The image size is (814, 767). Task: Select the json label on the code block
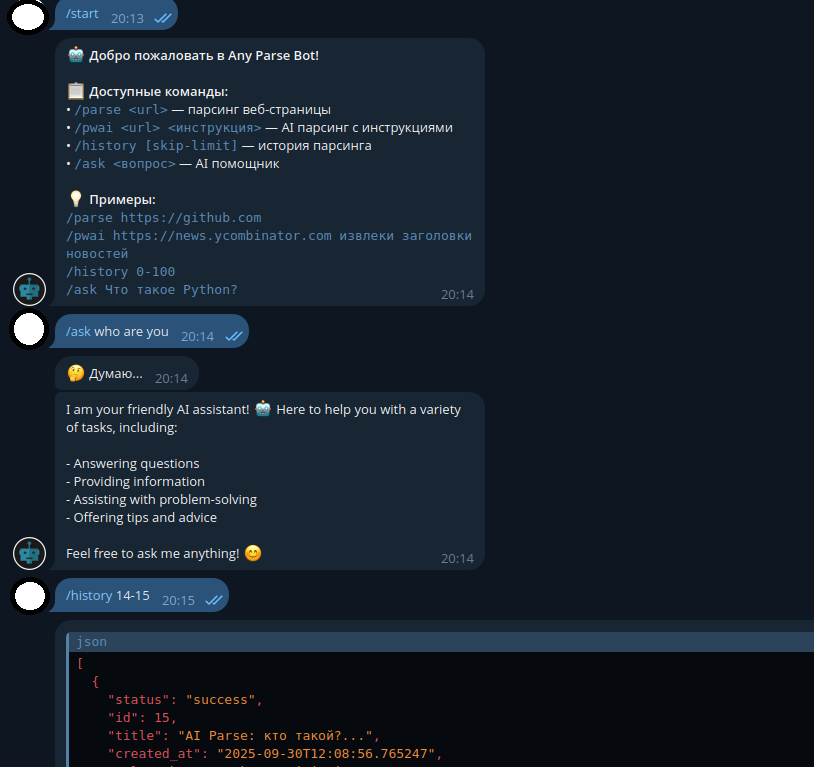pyautogui.click(x=91, y=641)
